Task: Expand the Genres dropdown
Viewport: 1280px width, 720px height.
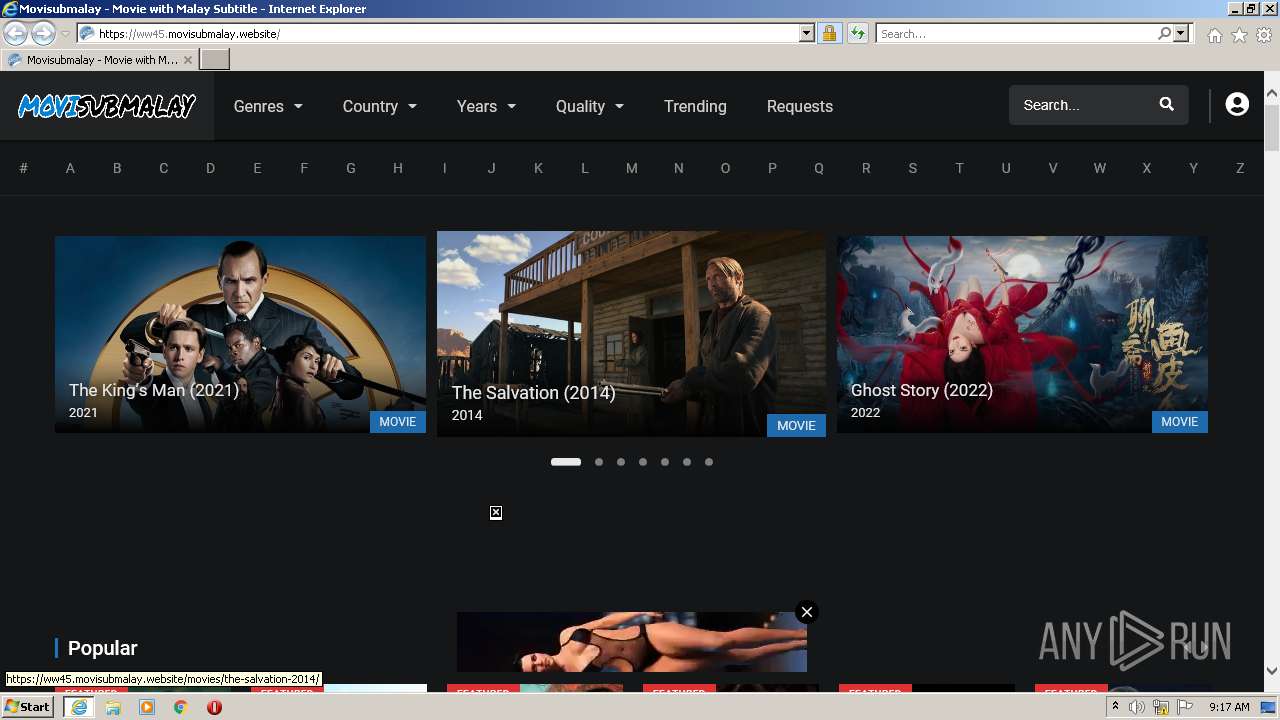Action: coord(268,106)
